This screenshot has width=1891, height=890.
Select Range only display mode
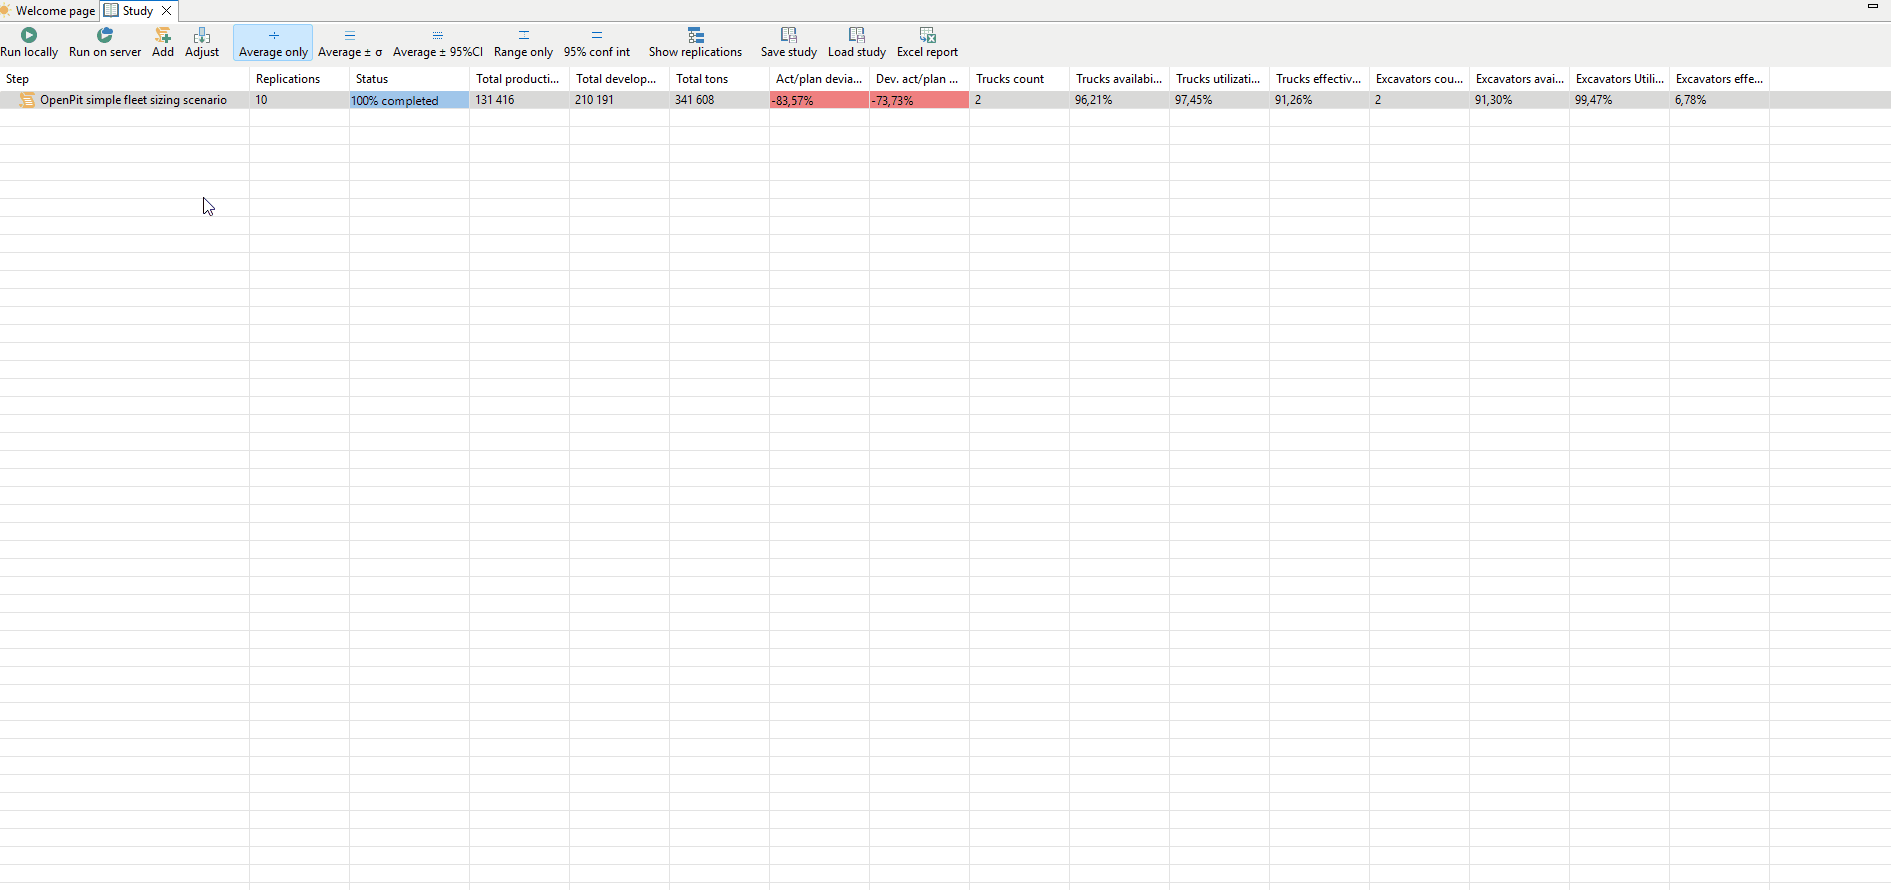pyautogui.click(x=523, y=43)
